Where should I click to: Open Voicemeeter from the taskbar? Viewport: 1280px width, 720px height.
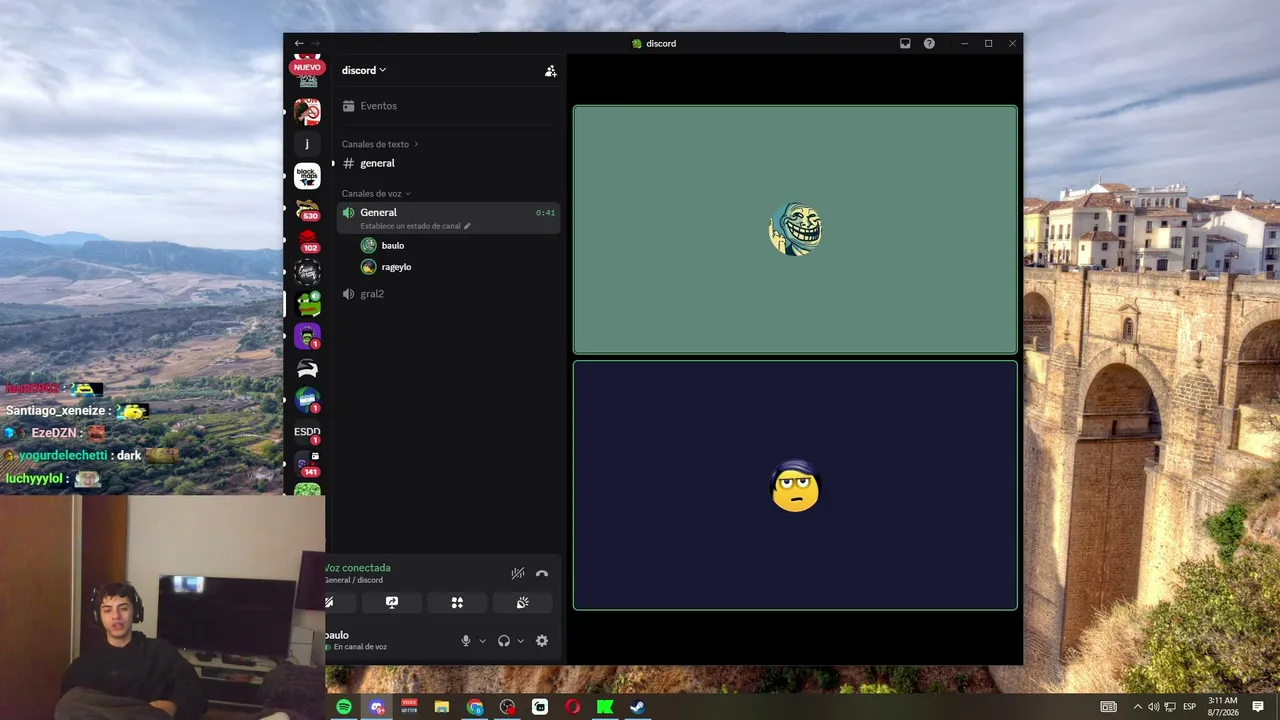[x=409, y=707]
